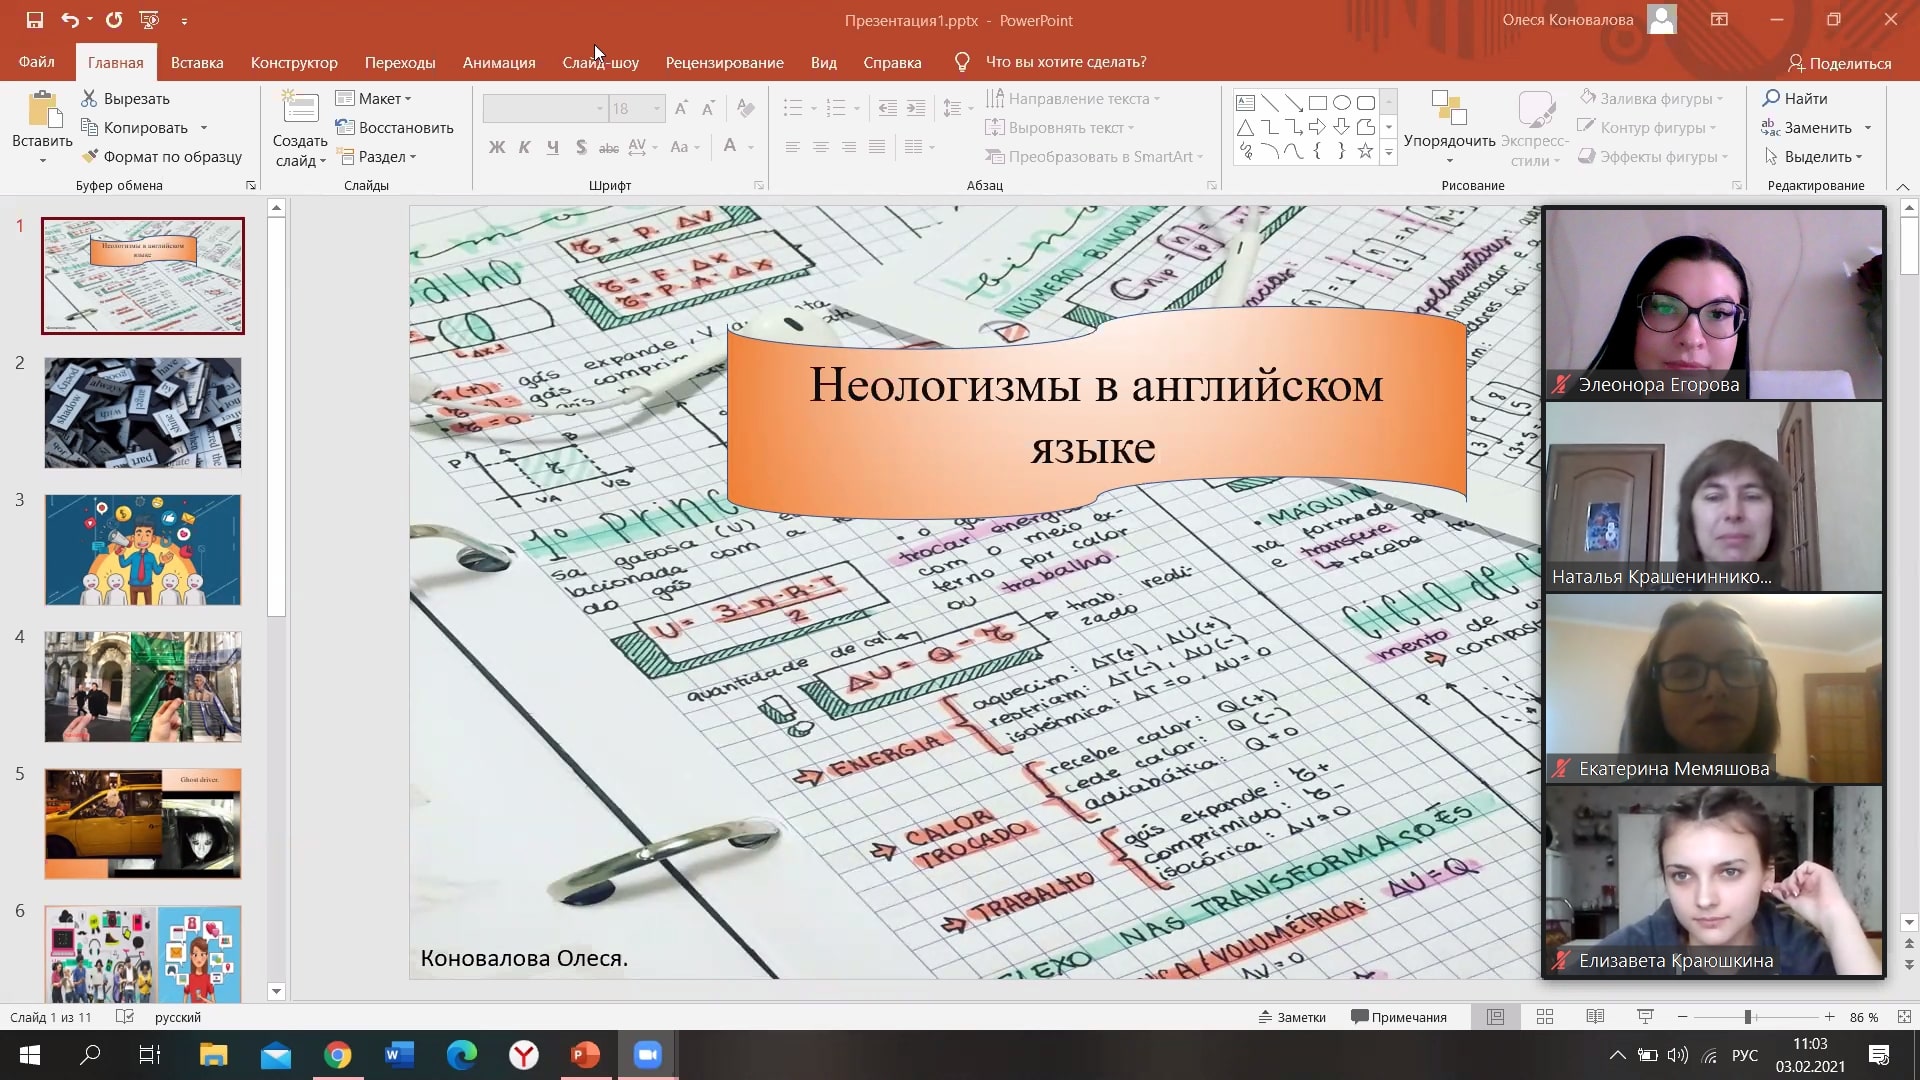1920x1080 pixels.
Task: Switch to Review (Рецензирование) tab
Action: pyautogui.click(x=725, y=62)
